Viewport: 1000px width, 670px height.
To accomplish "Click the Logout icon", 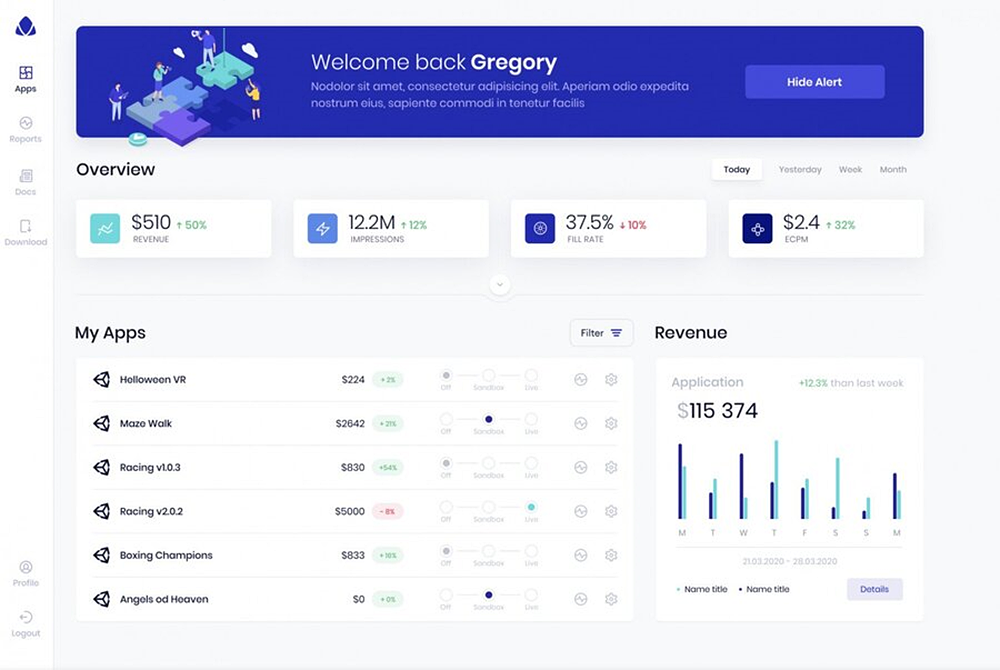I will pos(26,623).
